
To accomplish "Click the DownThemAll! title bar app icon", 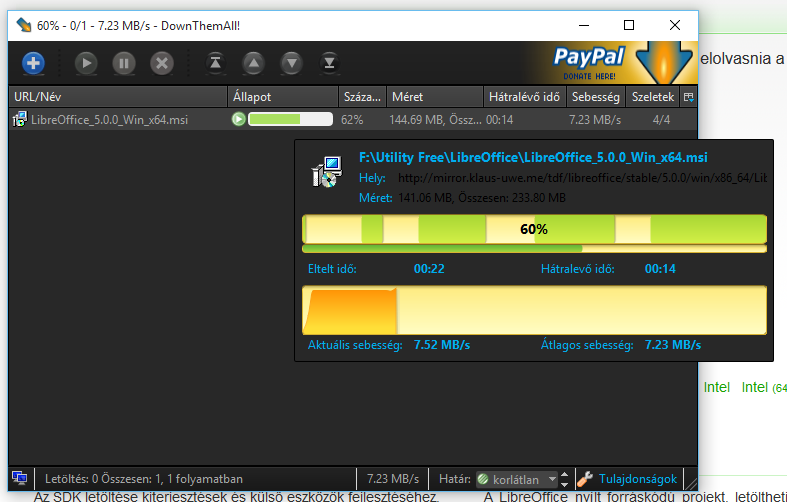I will [24, 25].
